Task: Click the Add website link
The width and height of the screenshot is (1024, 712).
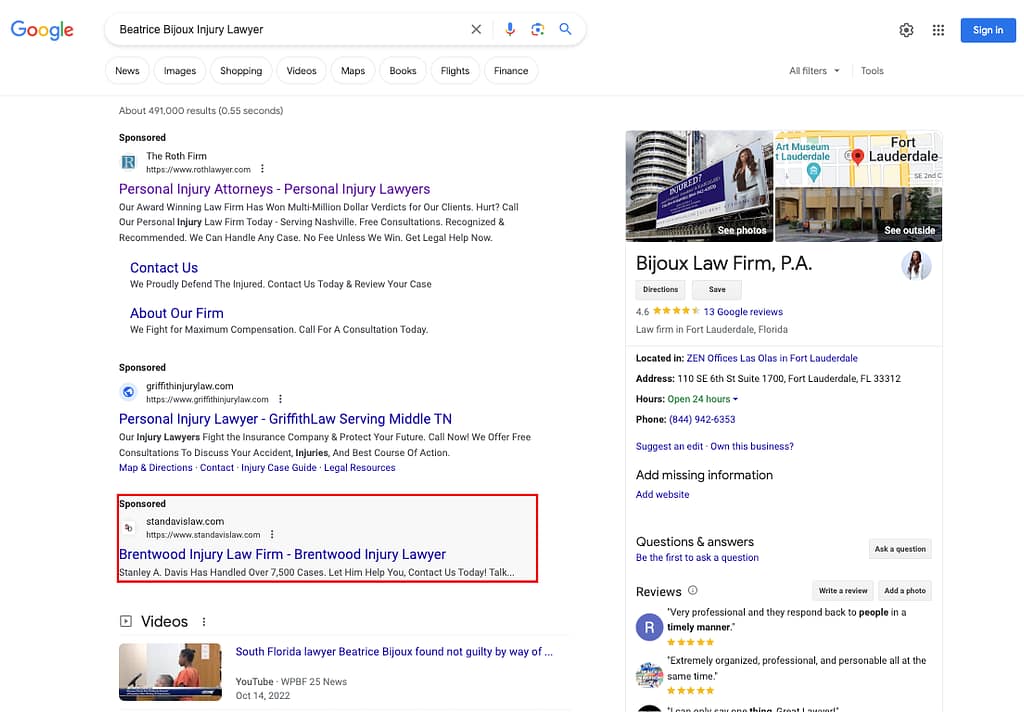Action: click(662, 494)
